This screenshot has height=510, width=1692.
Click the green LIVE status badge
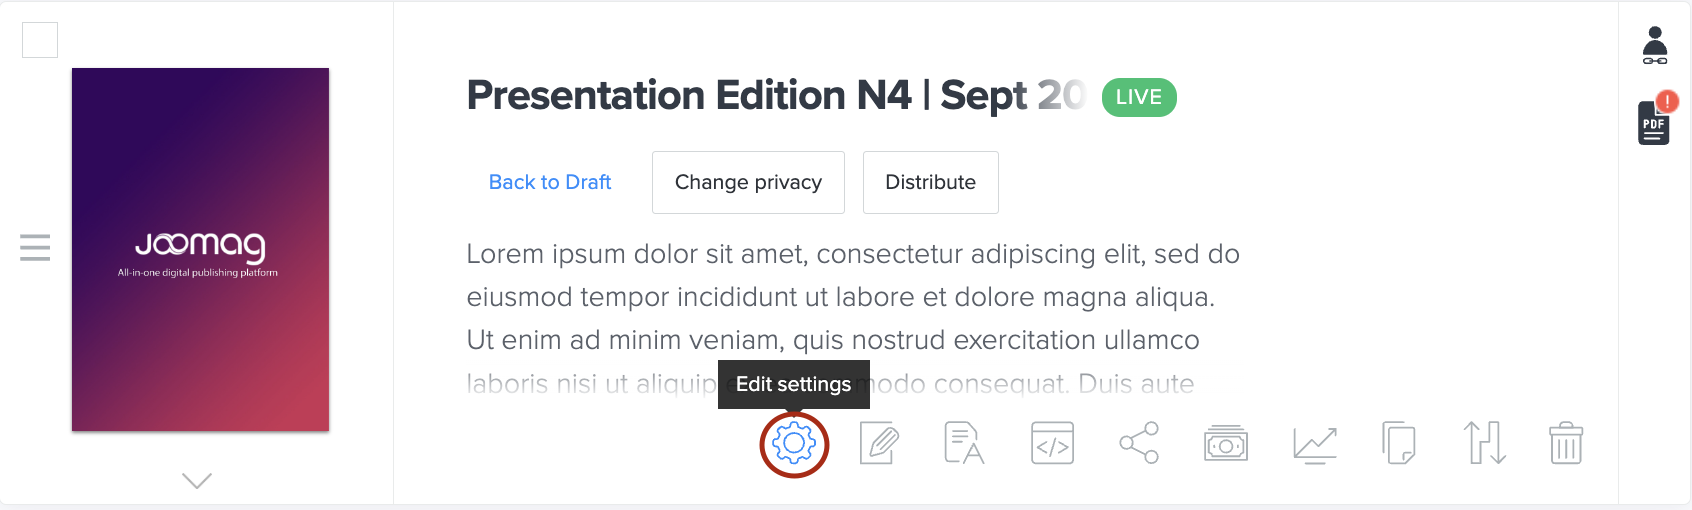[1139, 97]
